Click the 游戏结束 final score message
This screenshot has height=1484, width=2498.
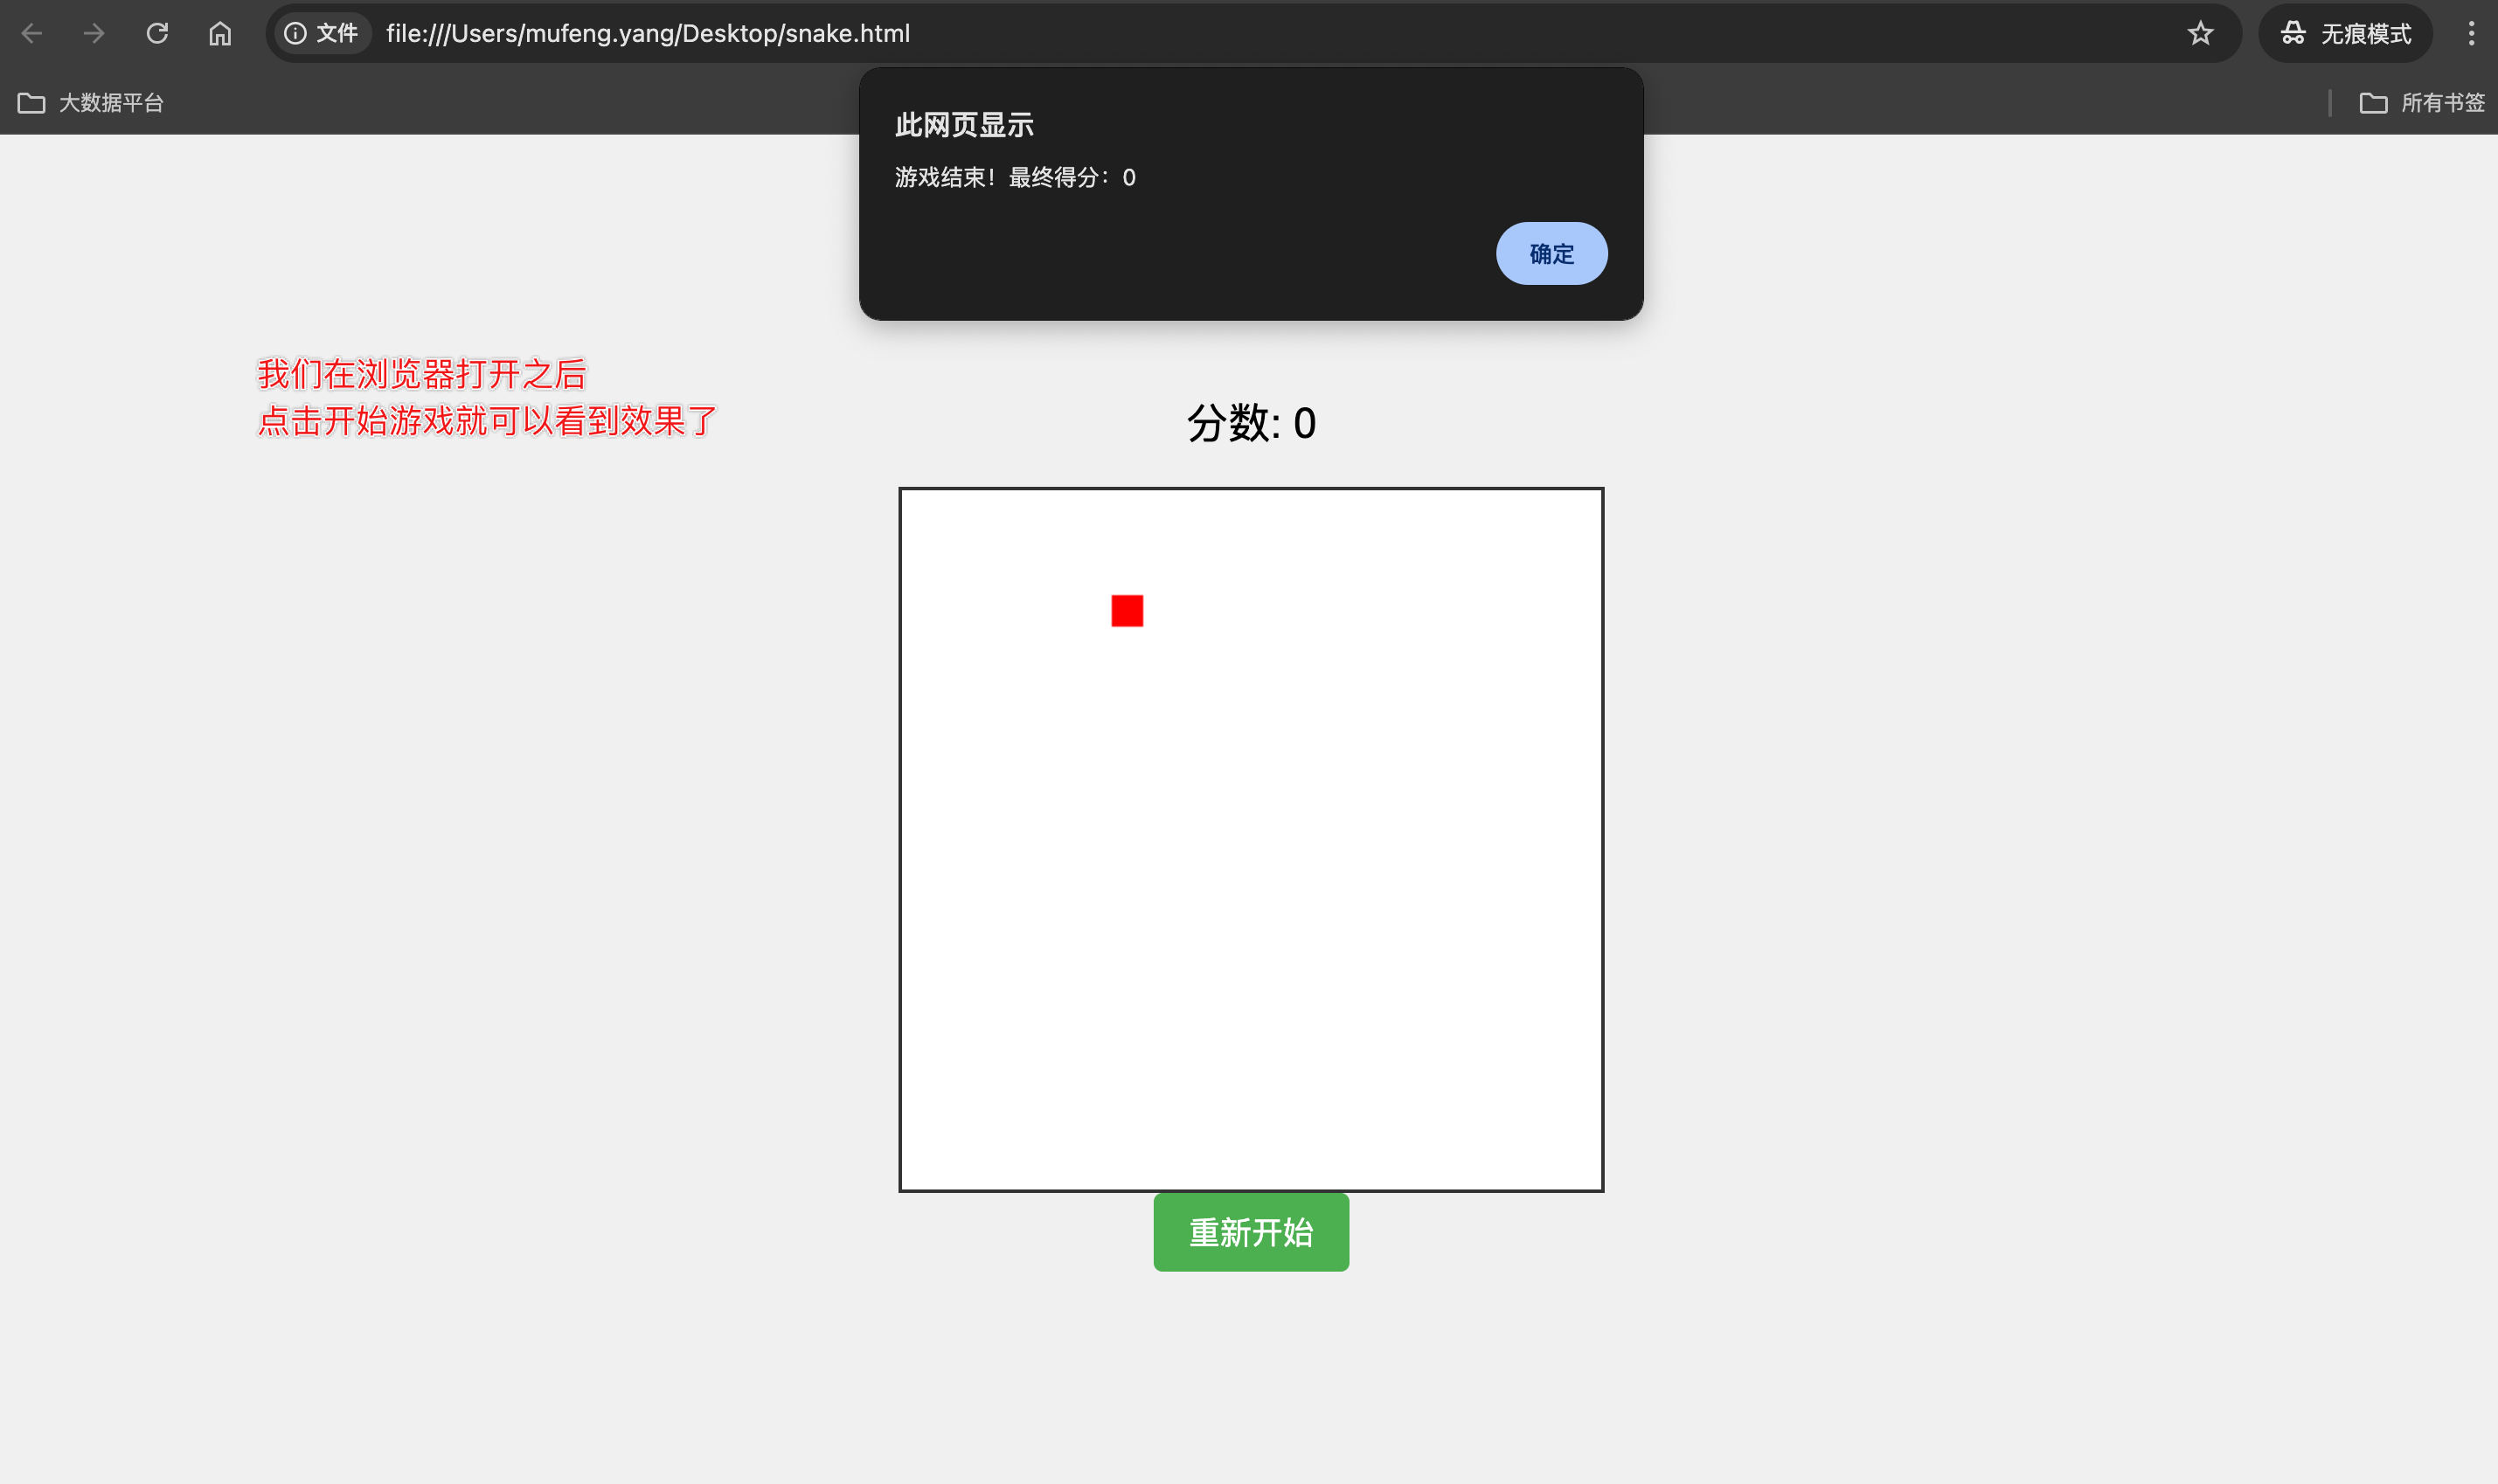(1014, 178)
